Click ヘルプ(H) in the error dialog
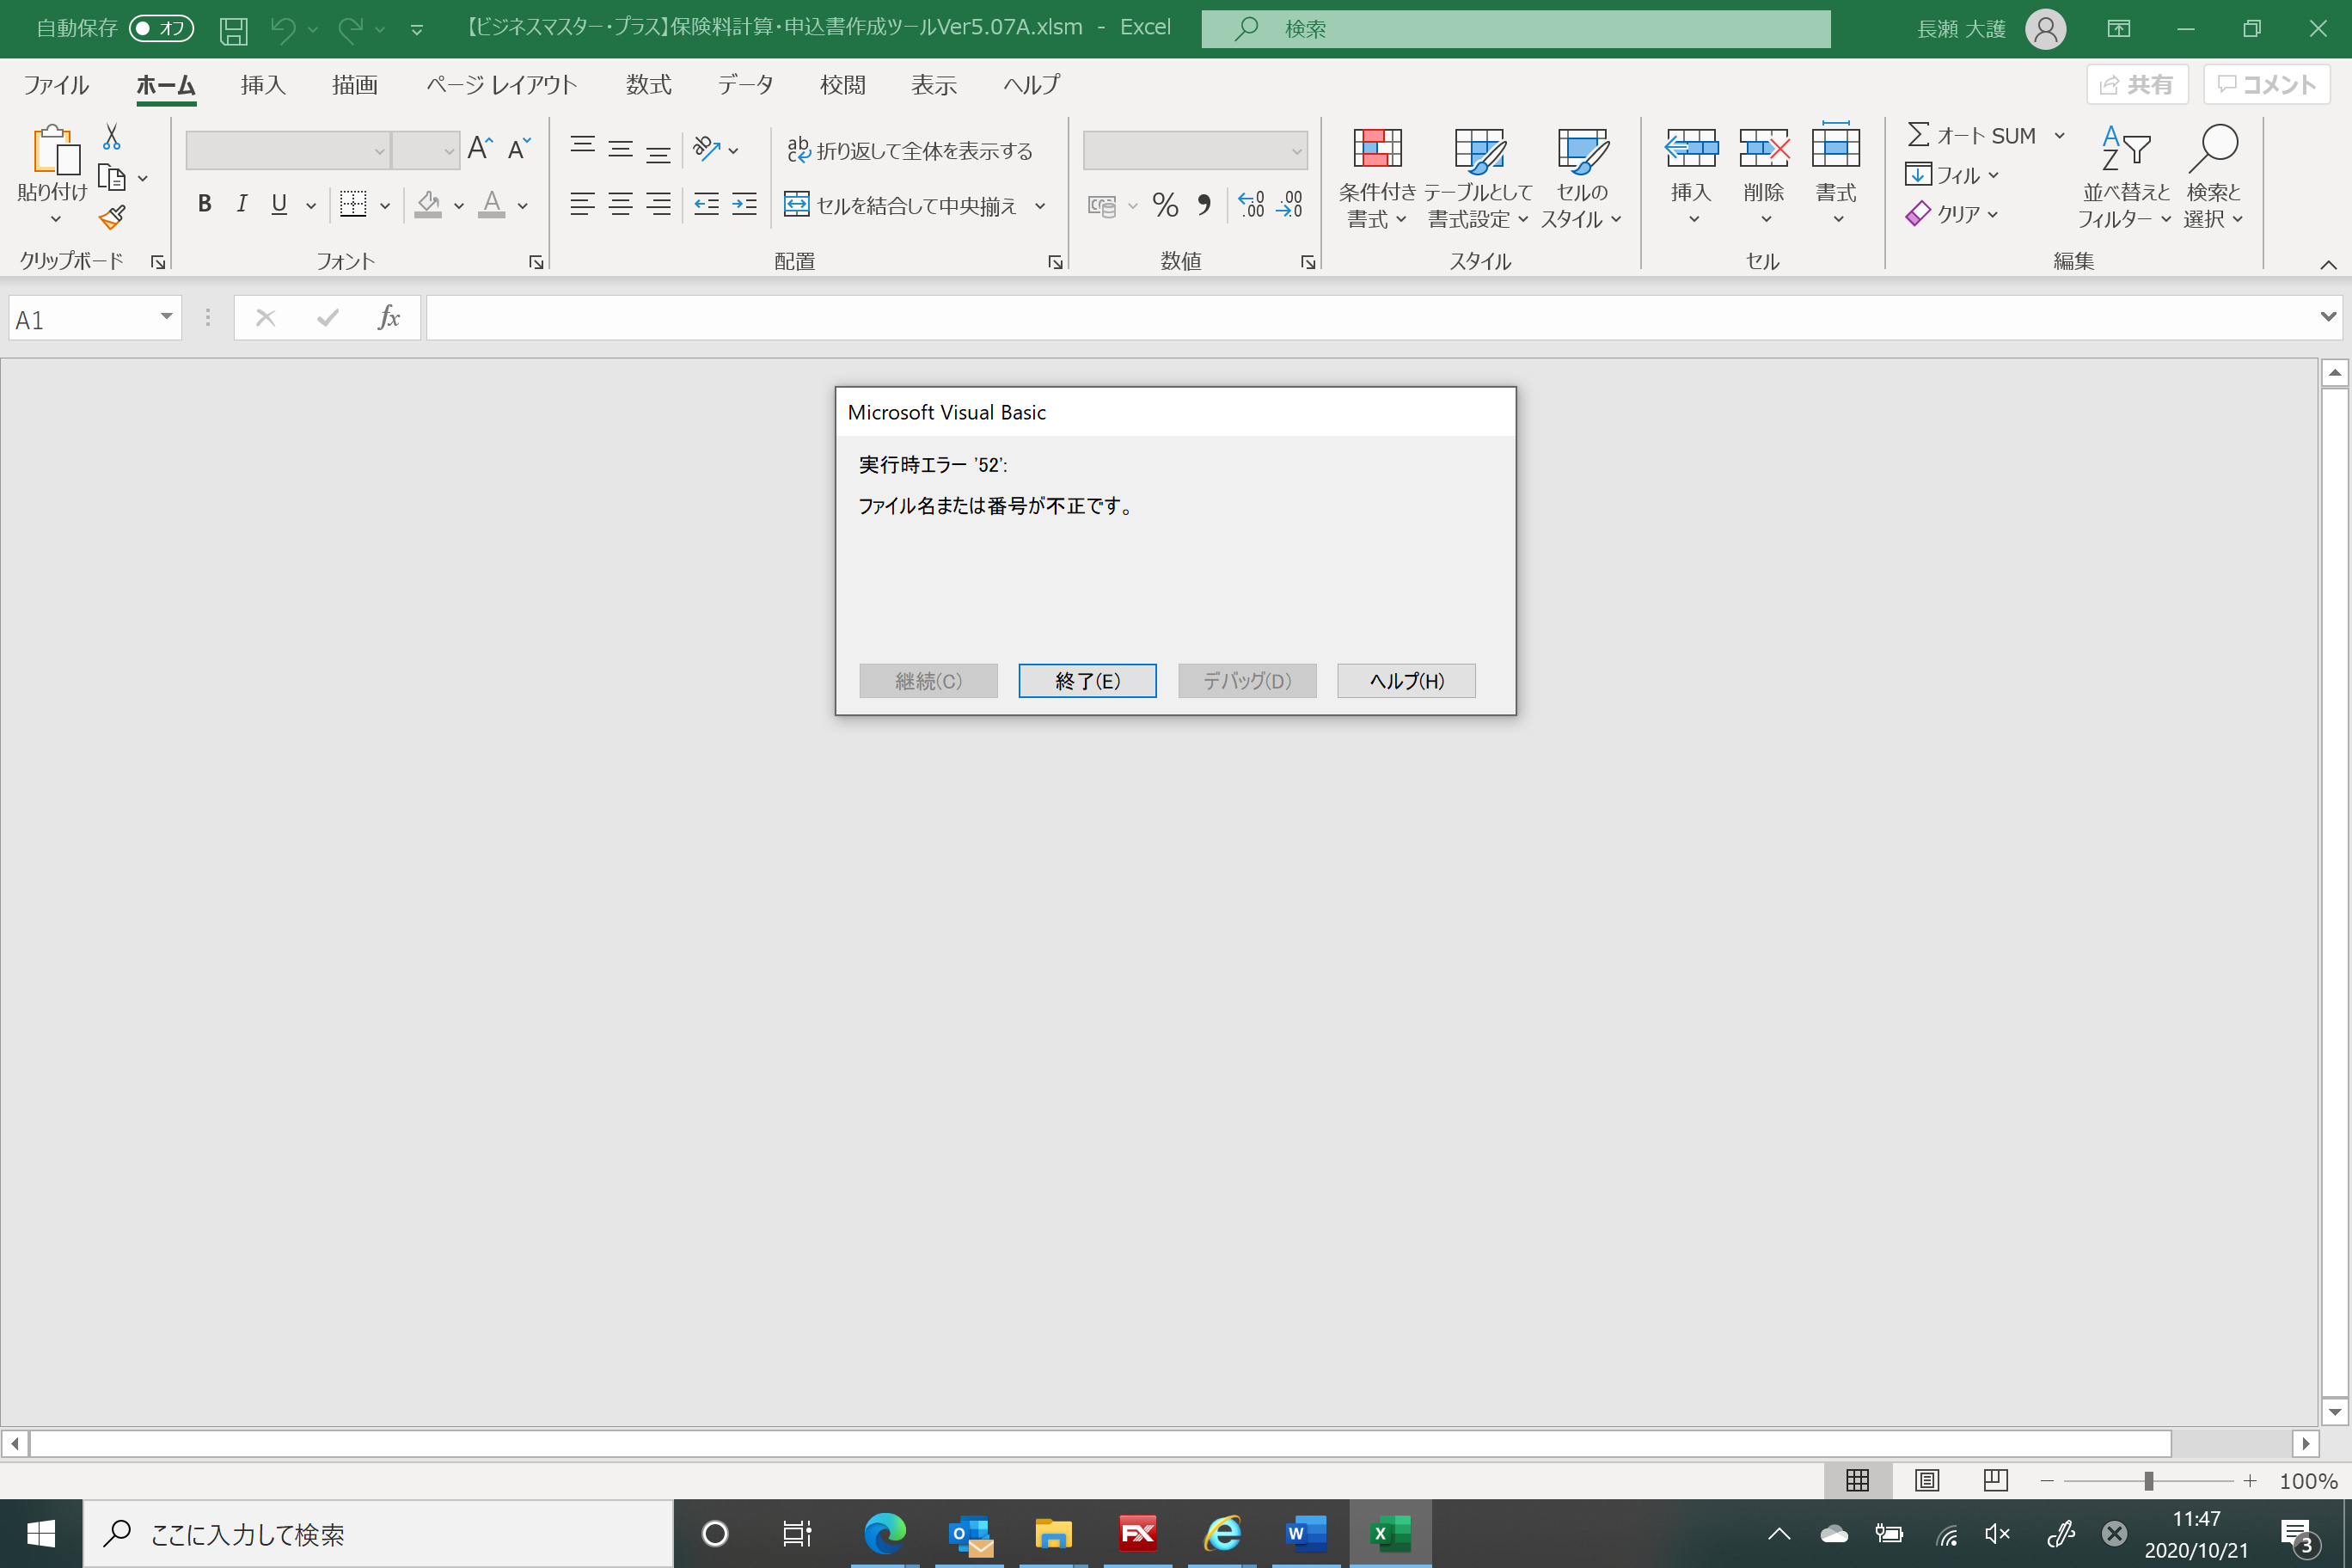 [x=1406, y=680]
